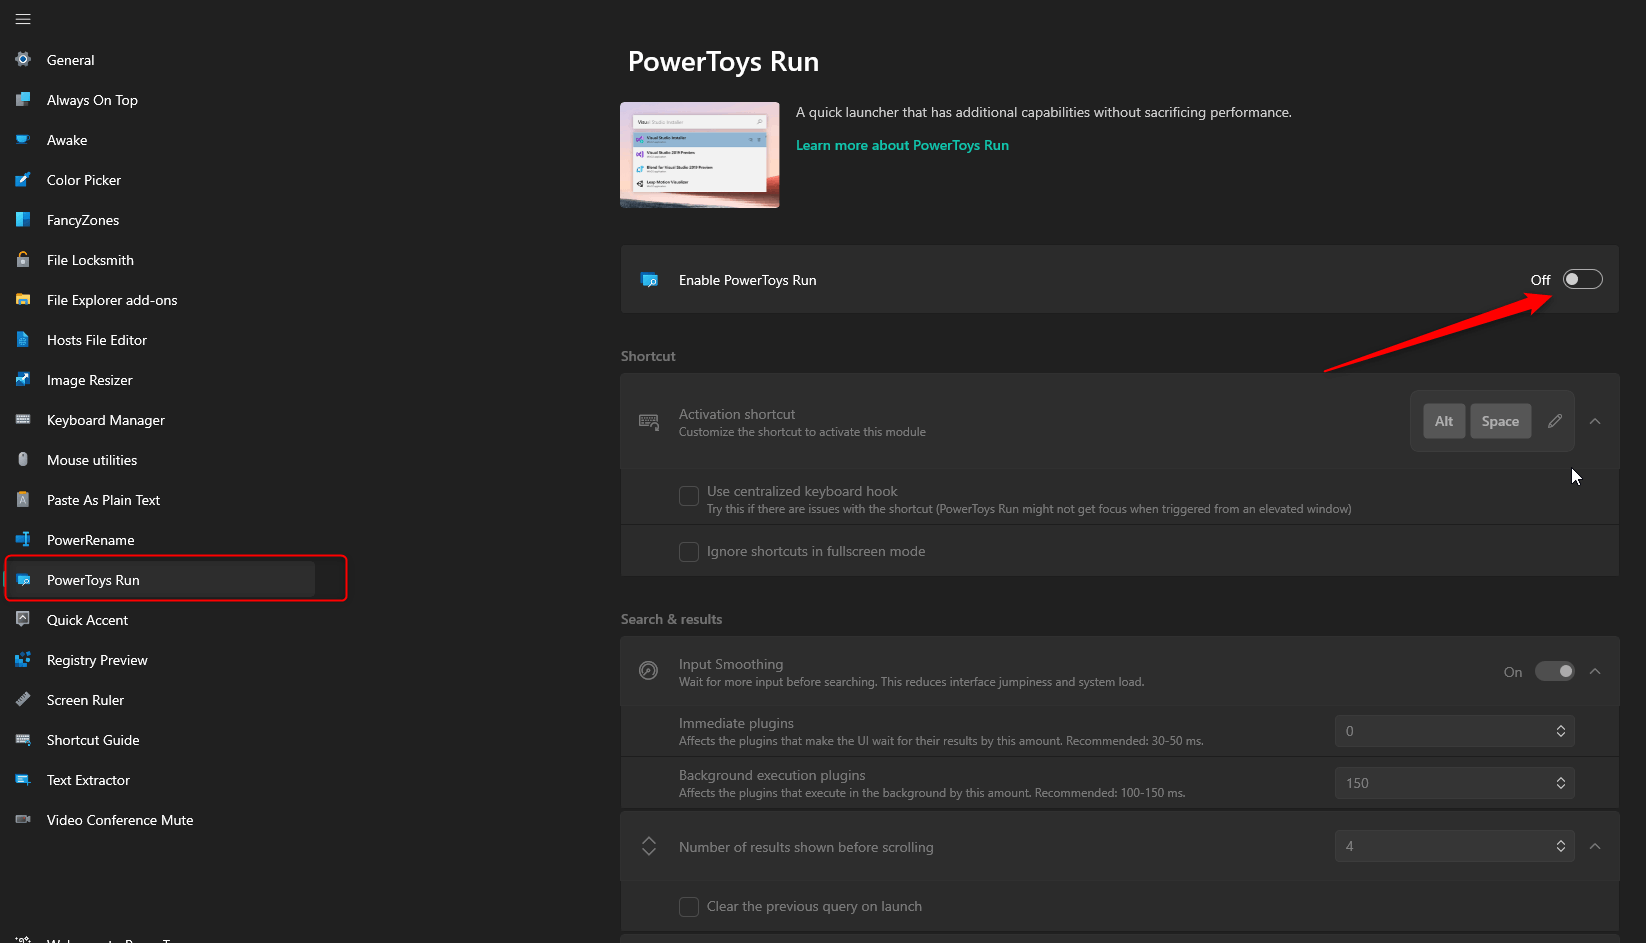Screen dimensions: 1646x943
Task: Click the Paste As Plain Text icon
Action: pos(23,499)
